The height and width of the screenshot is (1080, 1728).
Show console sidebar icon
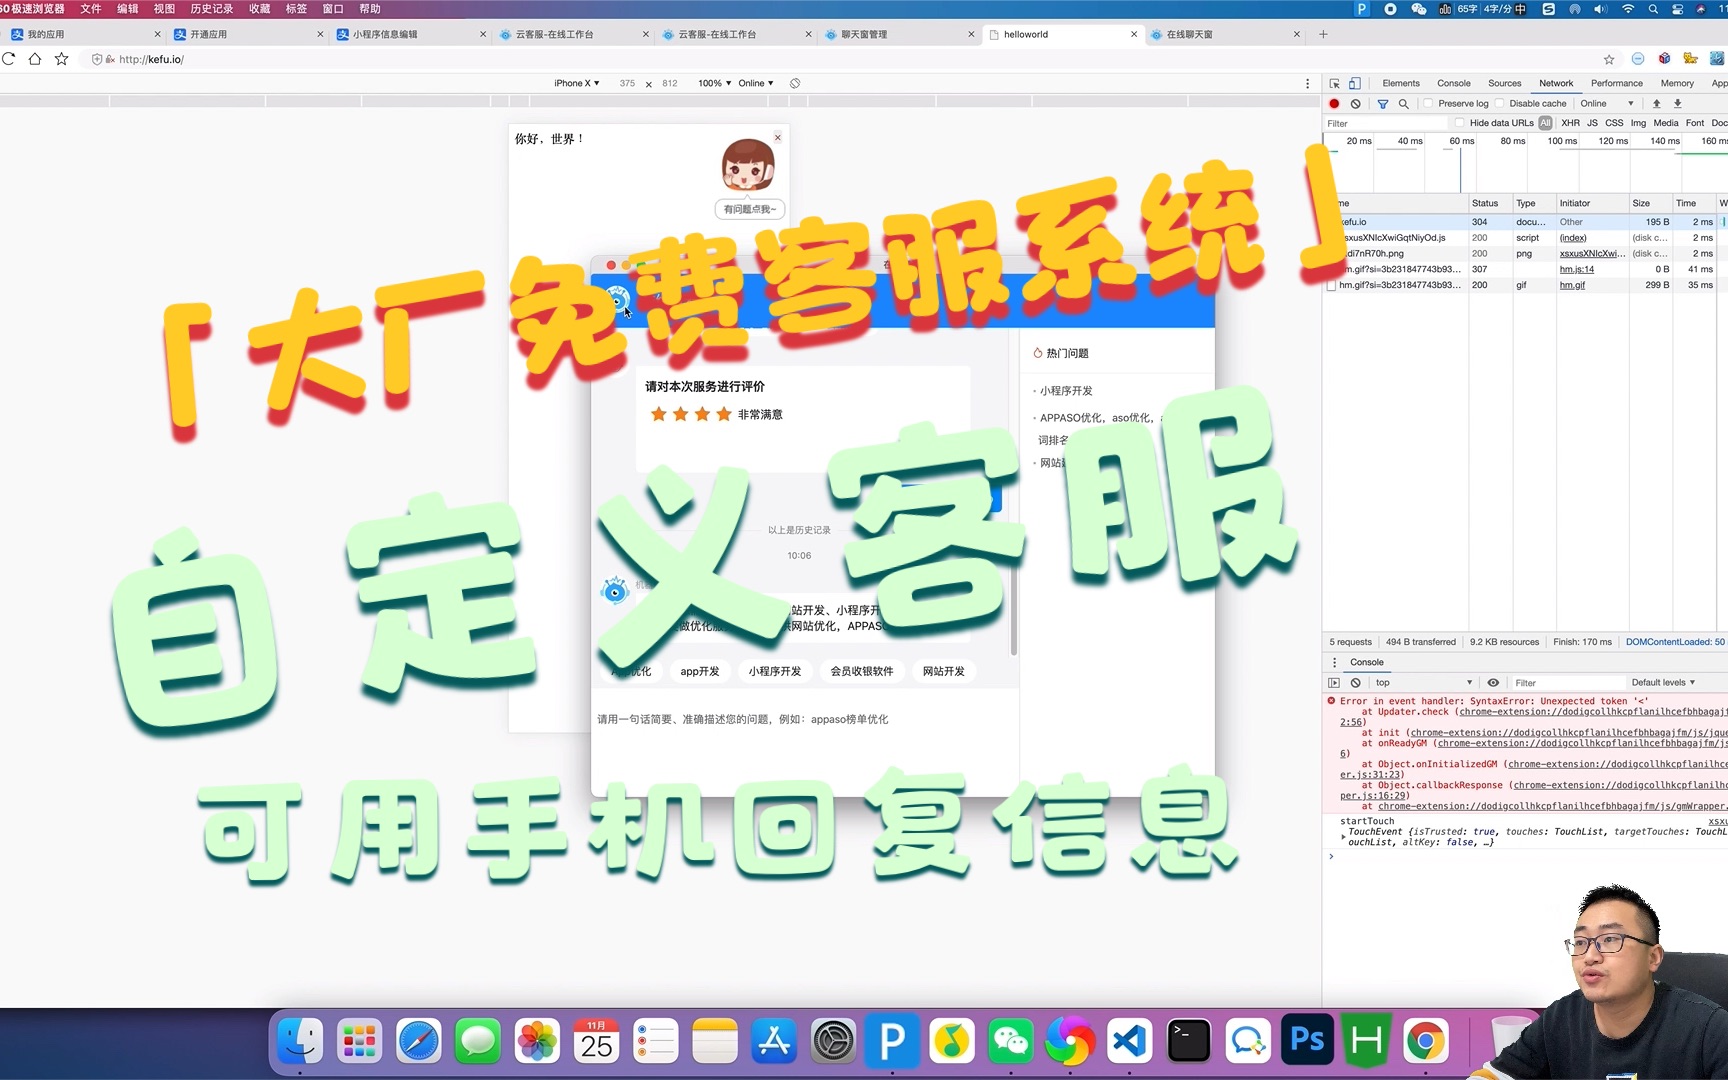1334,683
